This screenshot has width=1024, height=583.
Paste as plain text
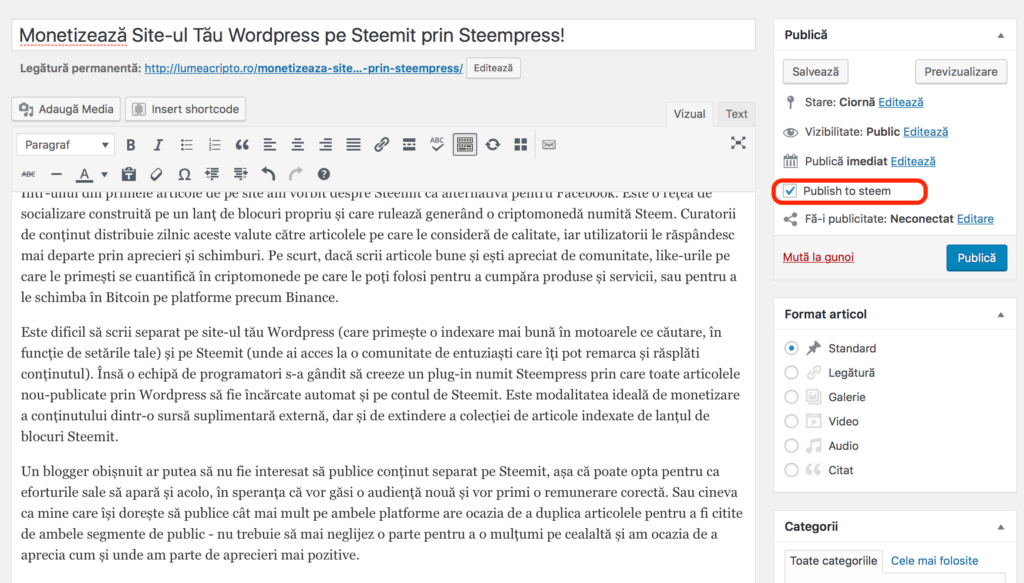pos(129,174)
